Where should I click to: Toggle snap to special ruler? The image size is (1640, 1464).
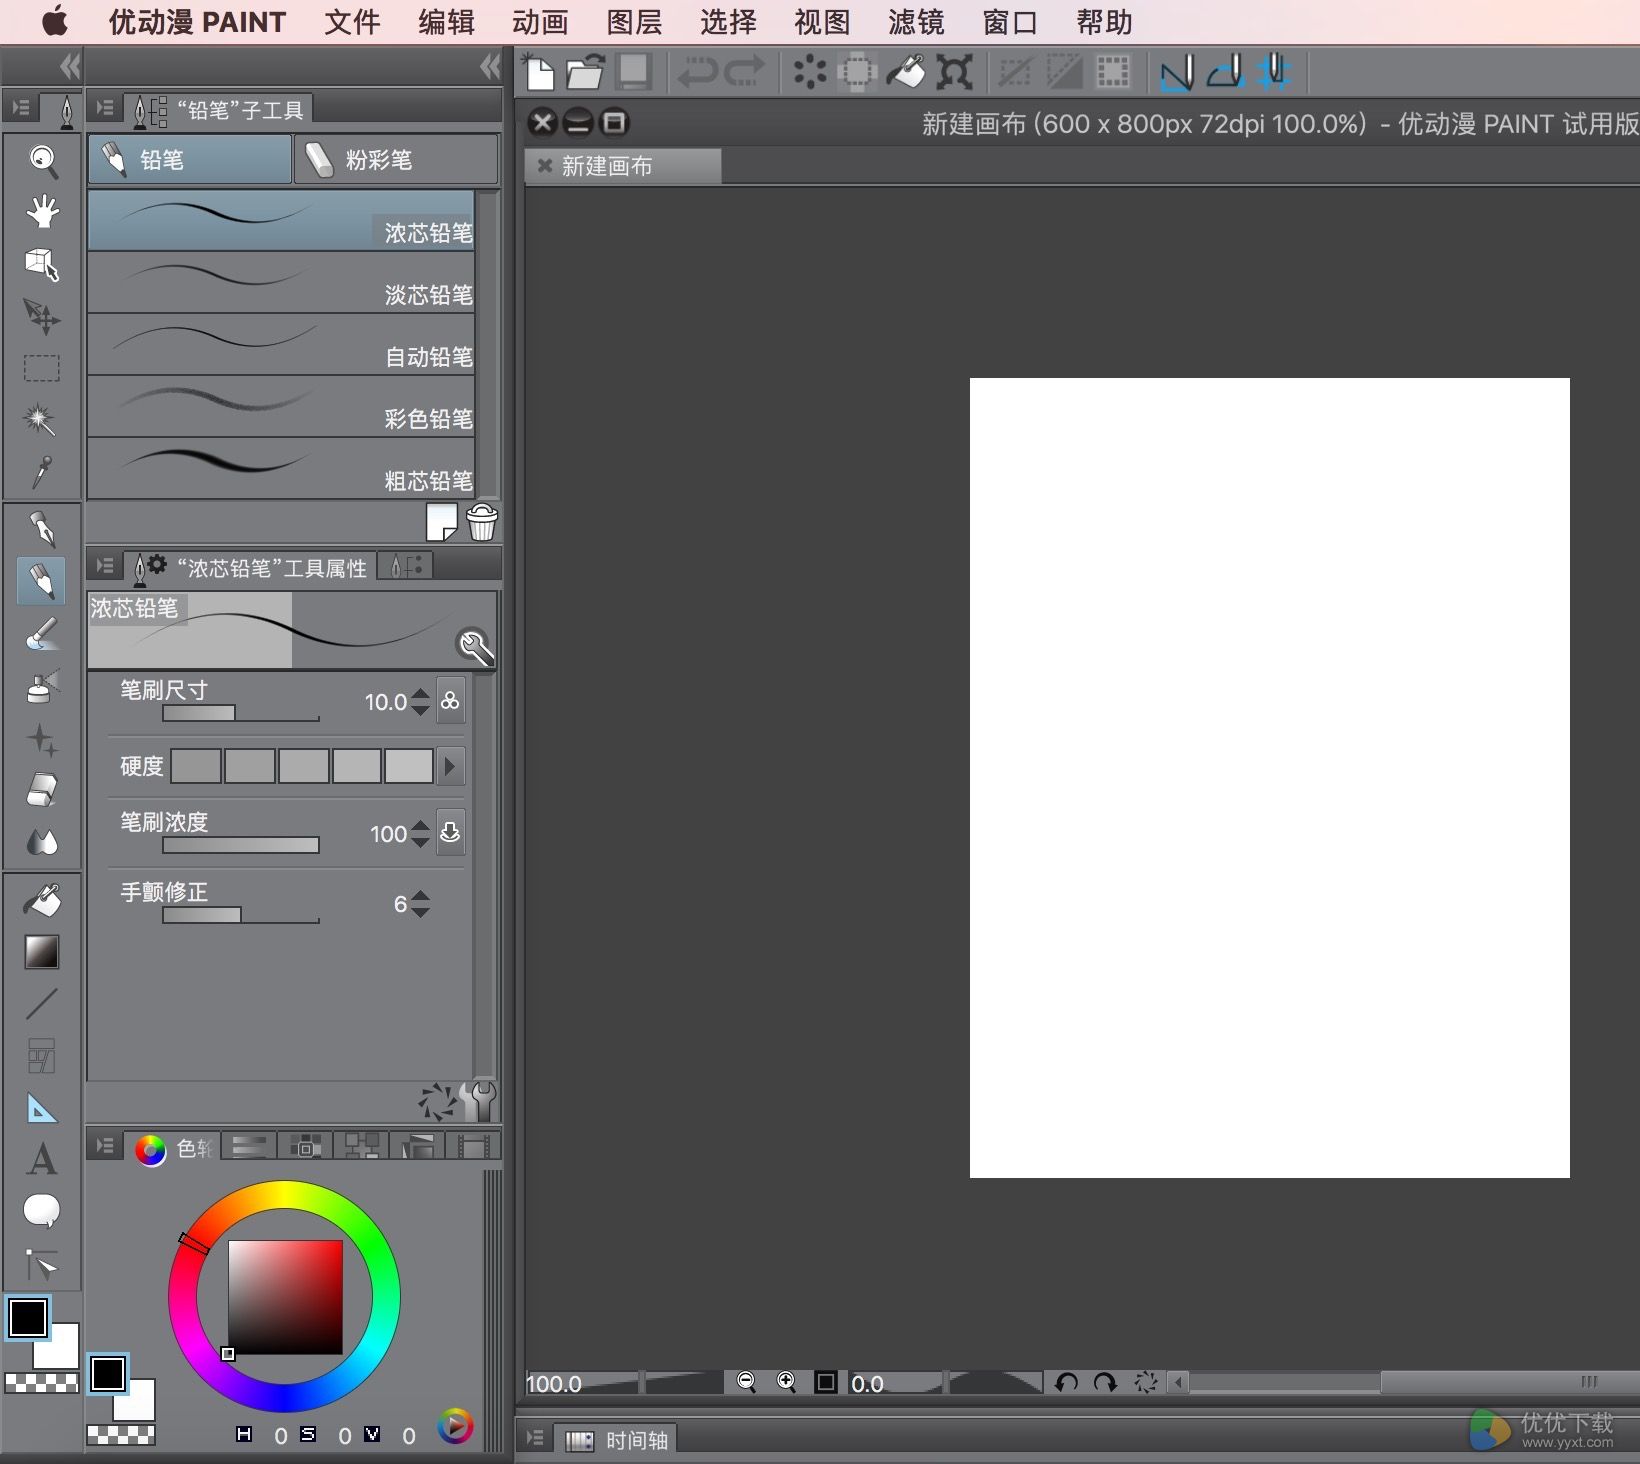(1225, 72)
